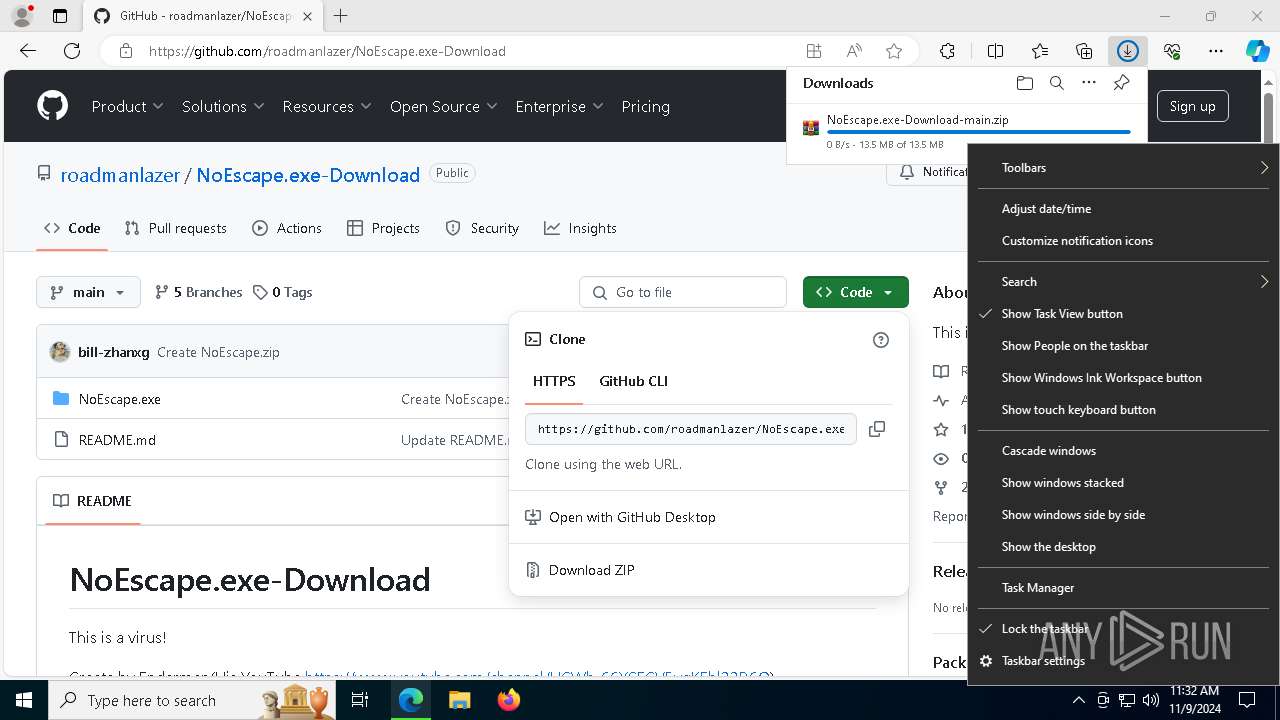The height and width of the screenshot is (720, 1280).
Task: Open the Insights tab
Action: [x=580, y=228]
